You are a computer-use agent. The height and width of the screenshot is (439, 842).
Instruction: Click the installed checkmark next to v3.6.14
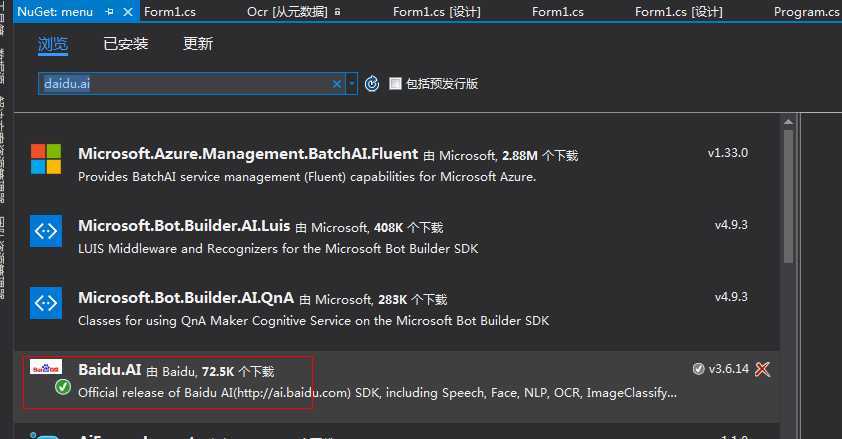[x=698, y=369]
